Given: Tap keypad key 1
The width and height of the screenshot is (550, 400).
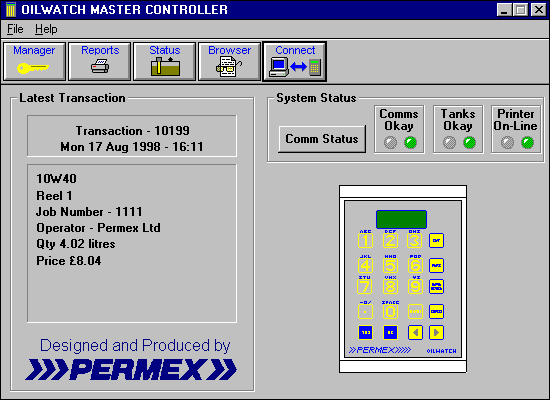Looking at the screenshot, I should 365,241.
